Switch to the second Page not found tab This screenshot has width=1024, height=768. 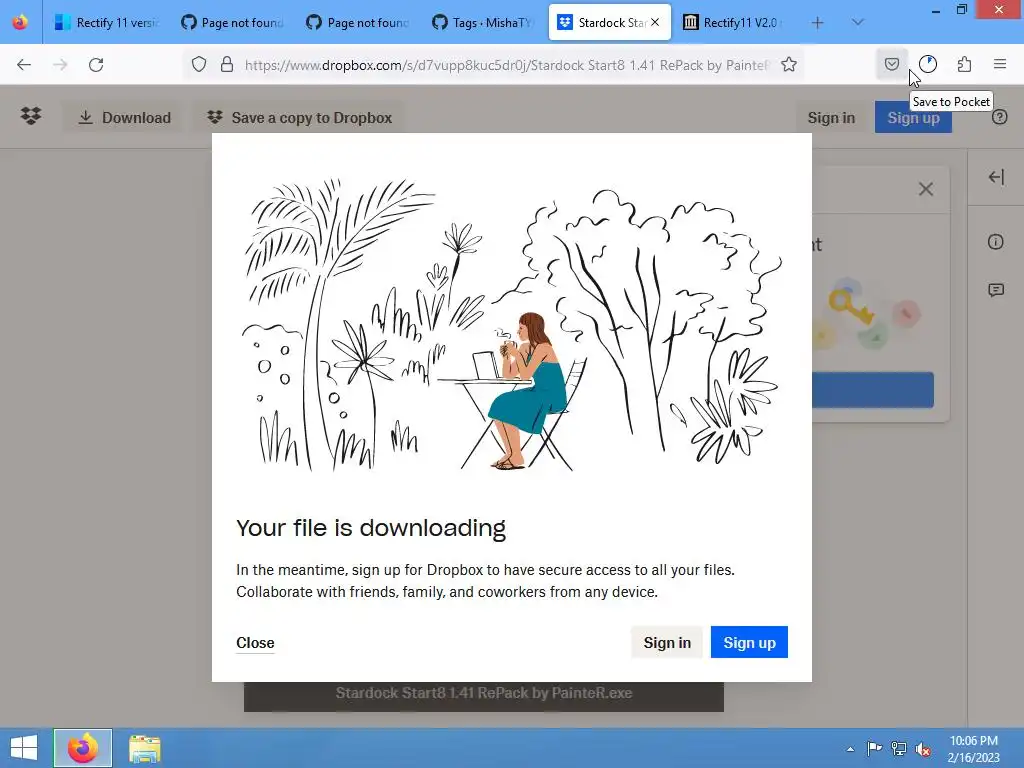tap(358, 23)
